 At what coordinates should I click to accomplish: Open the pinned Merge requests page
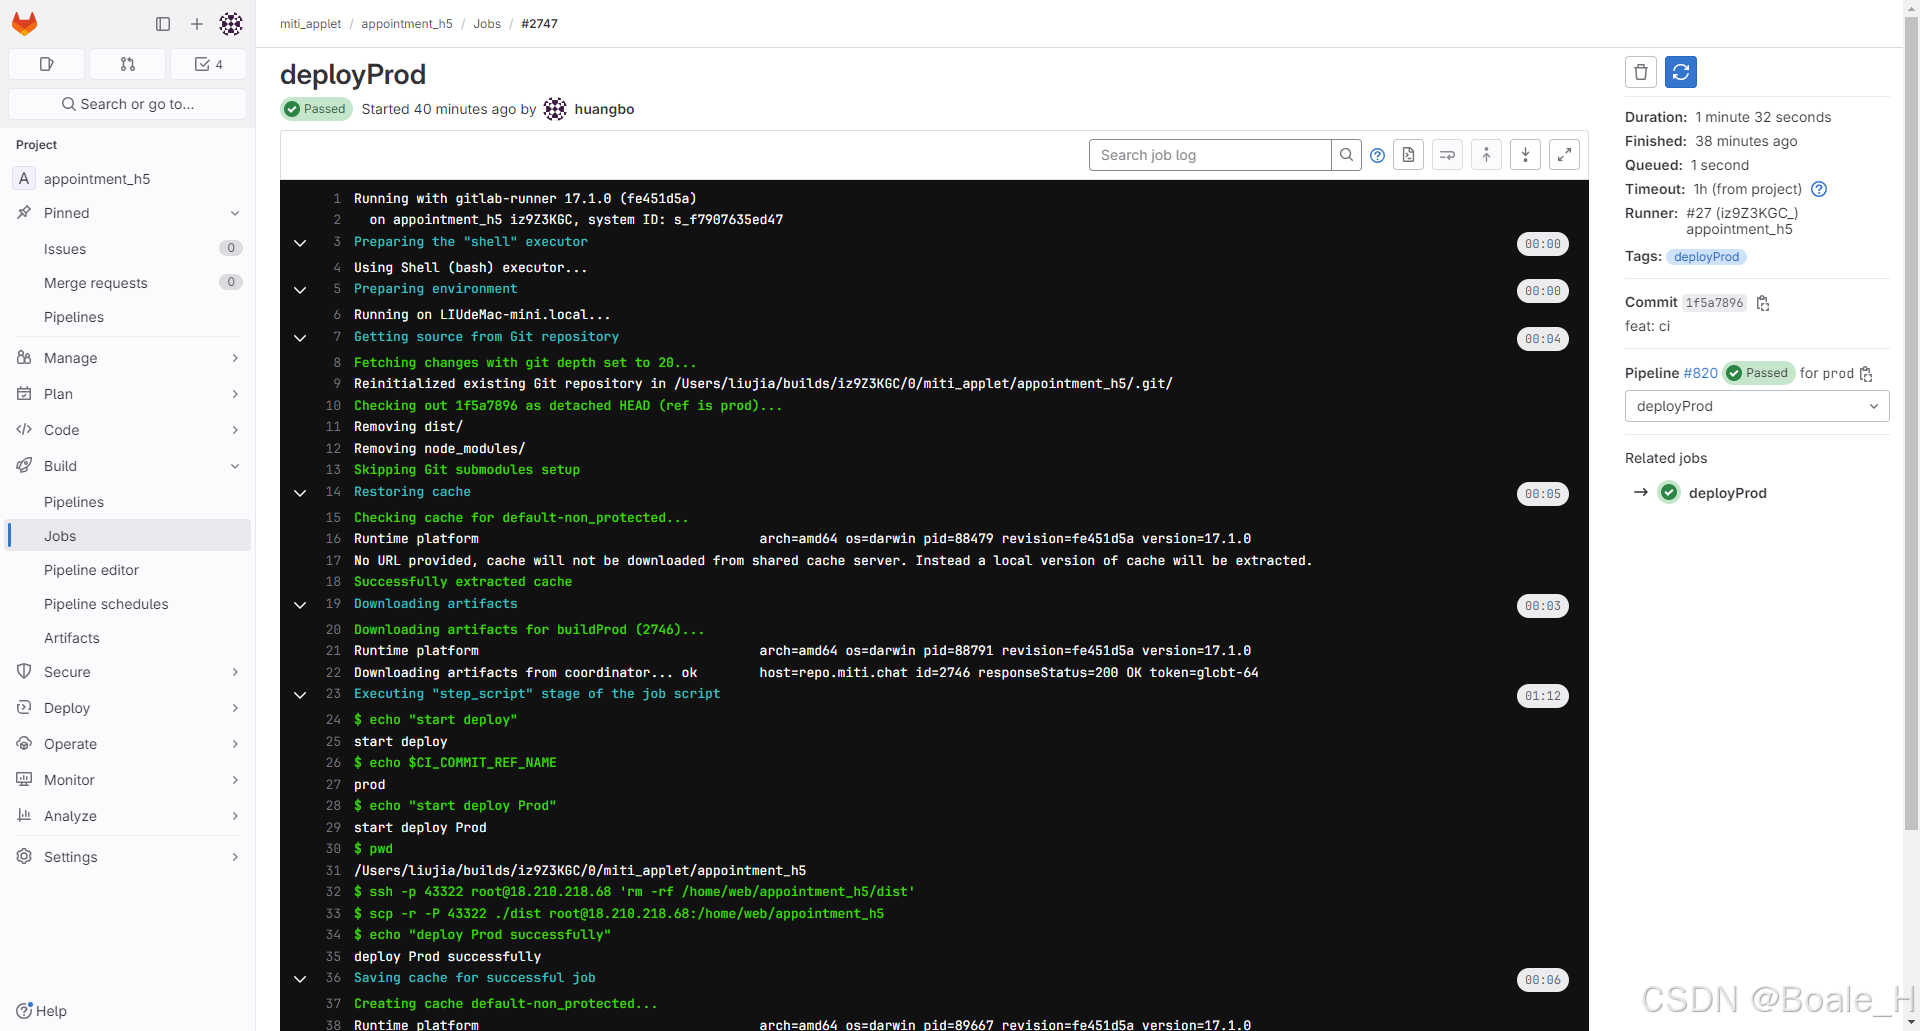128,283
